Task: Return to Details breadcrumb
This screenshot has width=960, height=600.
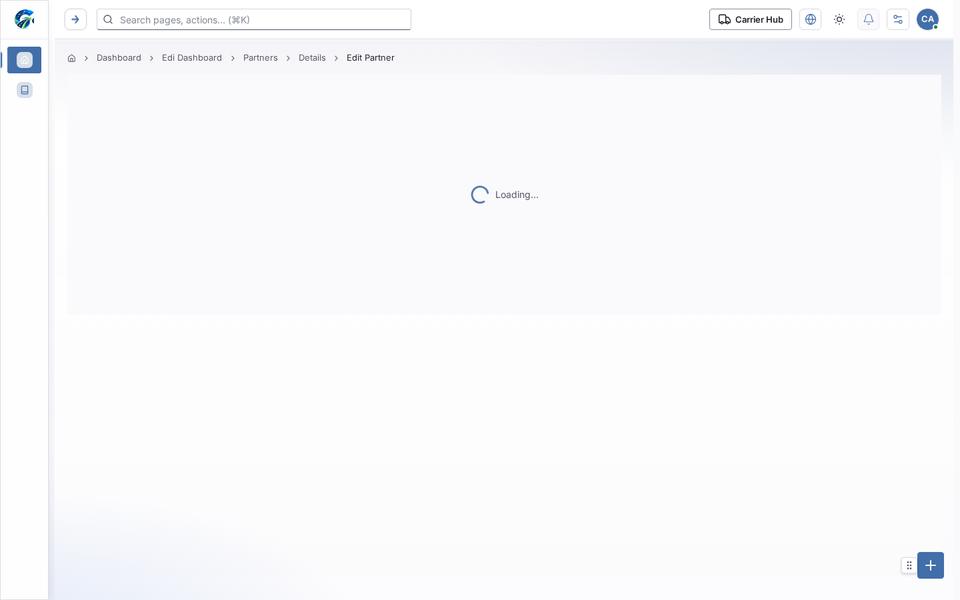Action: tap(312, 58)
